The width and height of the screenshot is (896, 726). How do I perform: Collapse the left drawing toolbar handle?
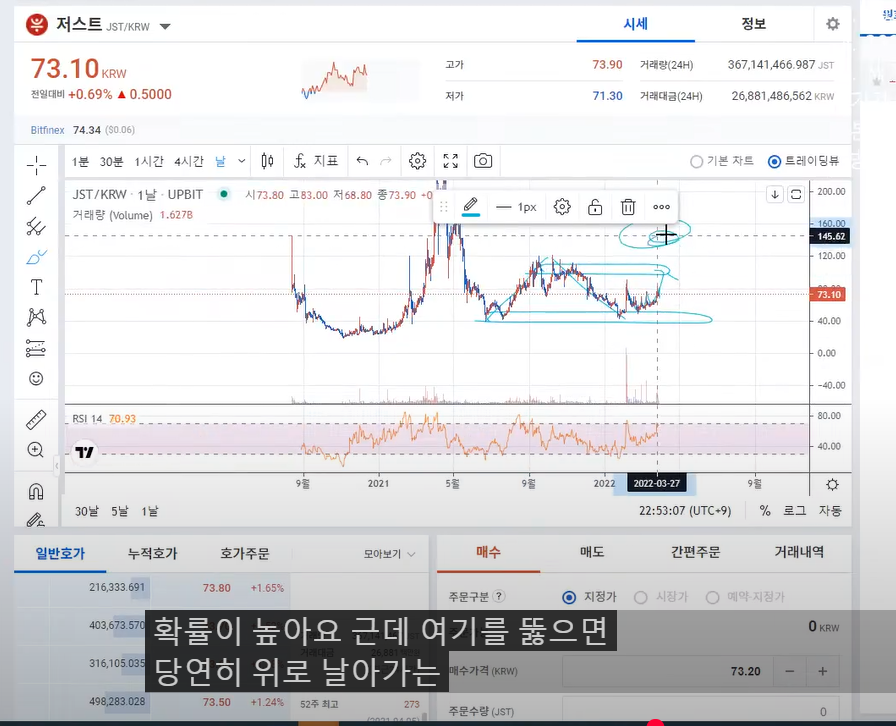[57, 465]
